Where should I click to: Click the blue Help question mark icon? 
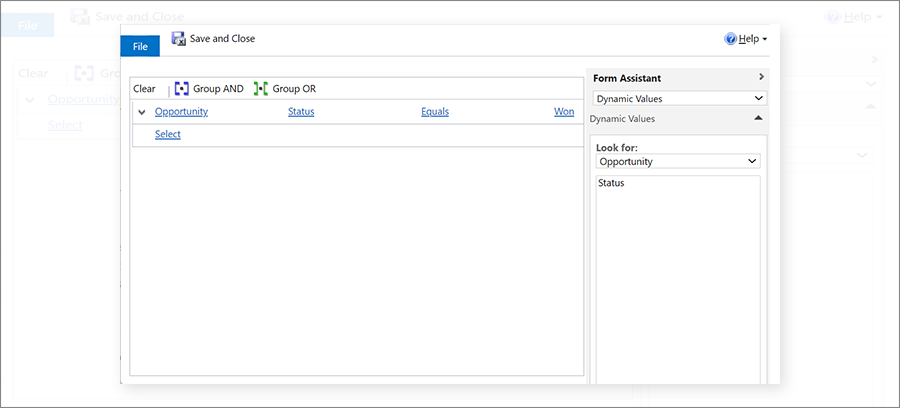(731, 39)
